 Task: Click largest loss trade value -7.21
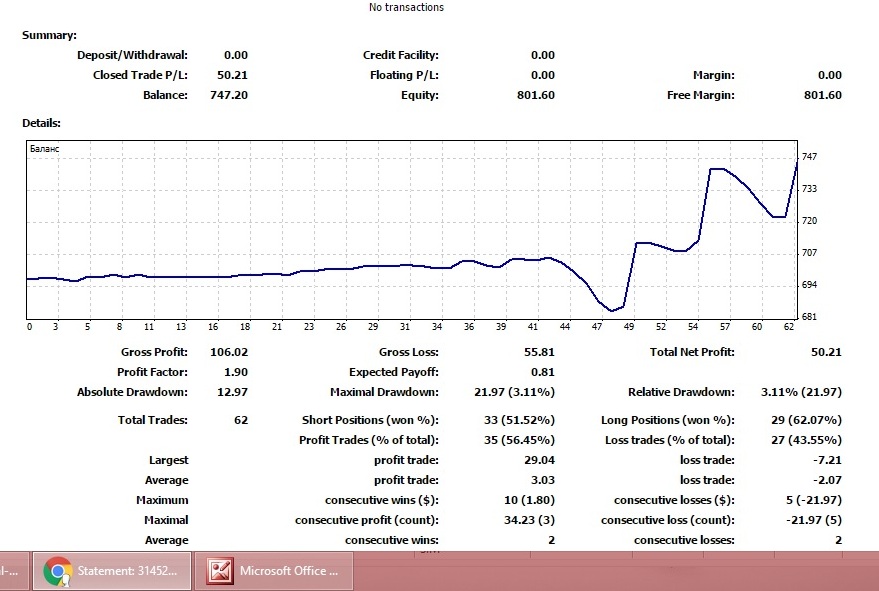point(827,460)
